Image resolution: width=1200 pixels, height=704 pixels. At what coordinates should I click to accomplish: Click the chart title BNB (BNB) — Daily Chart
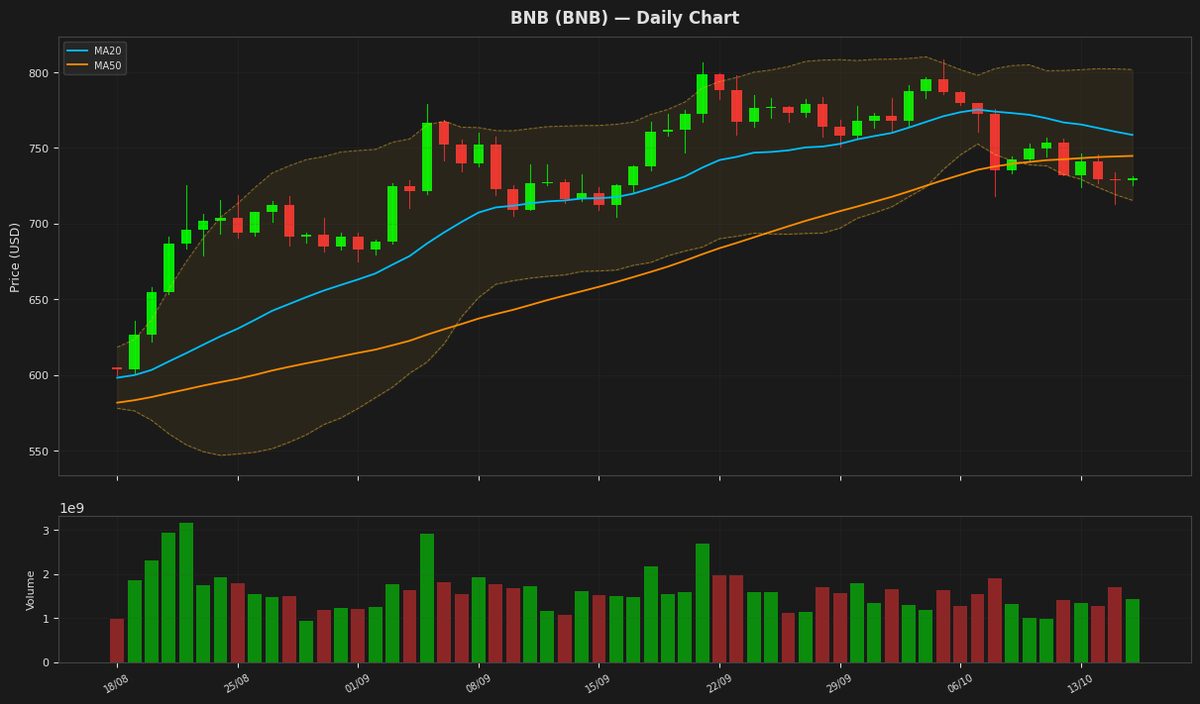click(625, 18)
